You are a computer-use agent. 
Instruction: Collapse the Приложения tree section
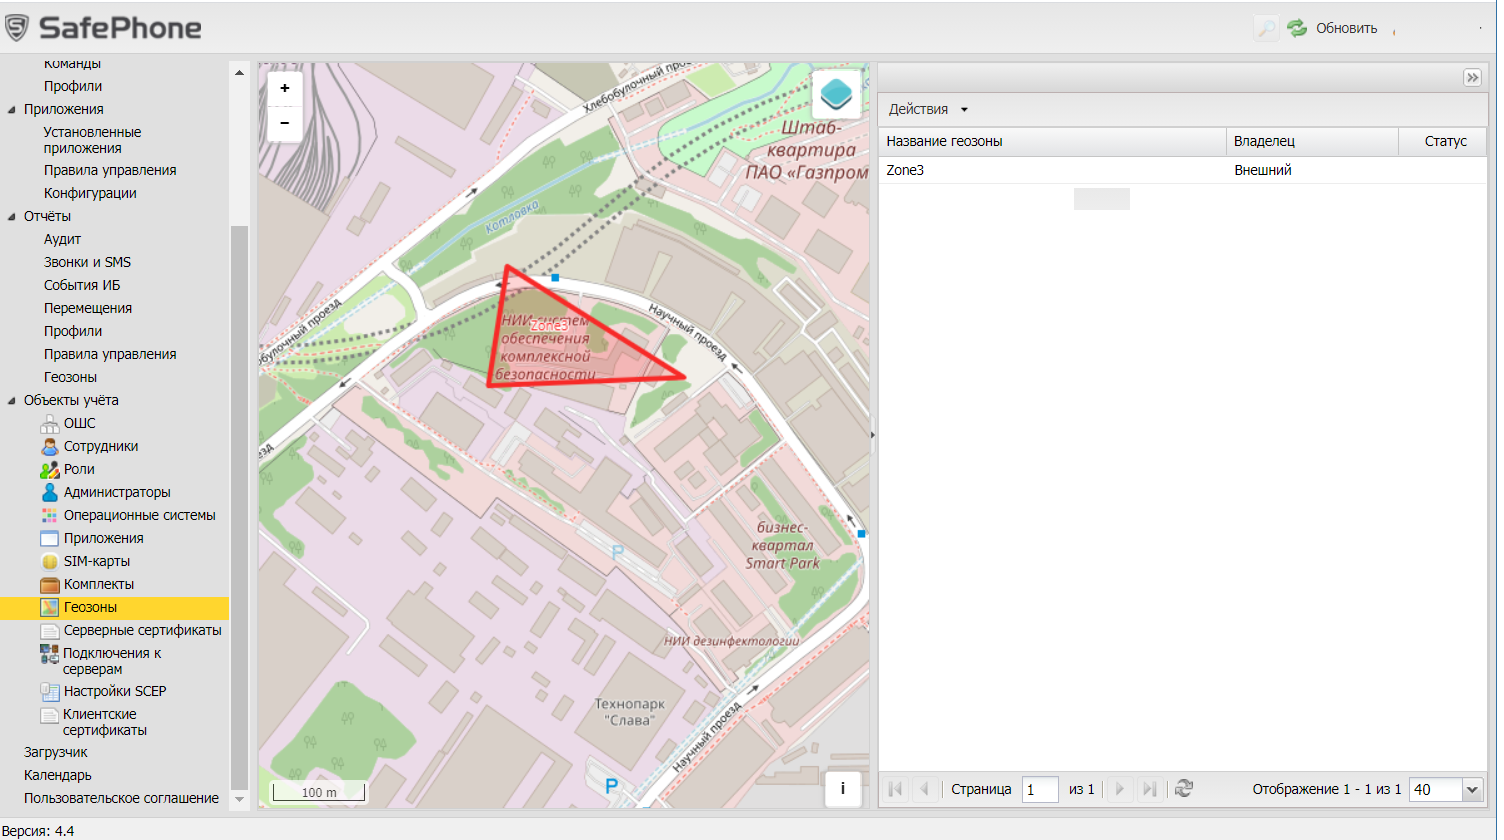click(12, 110)
